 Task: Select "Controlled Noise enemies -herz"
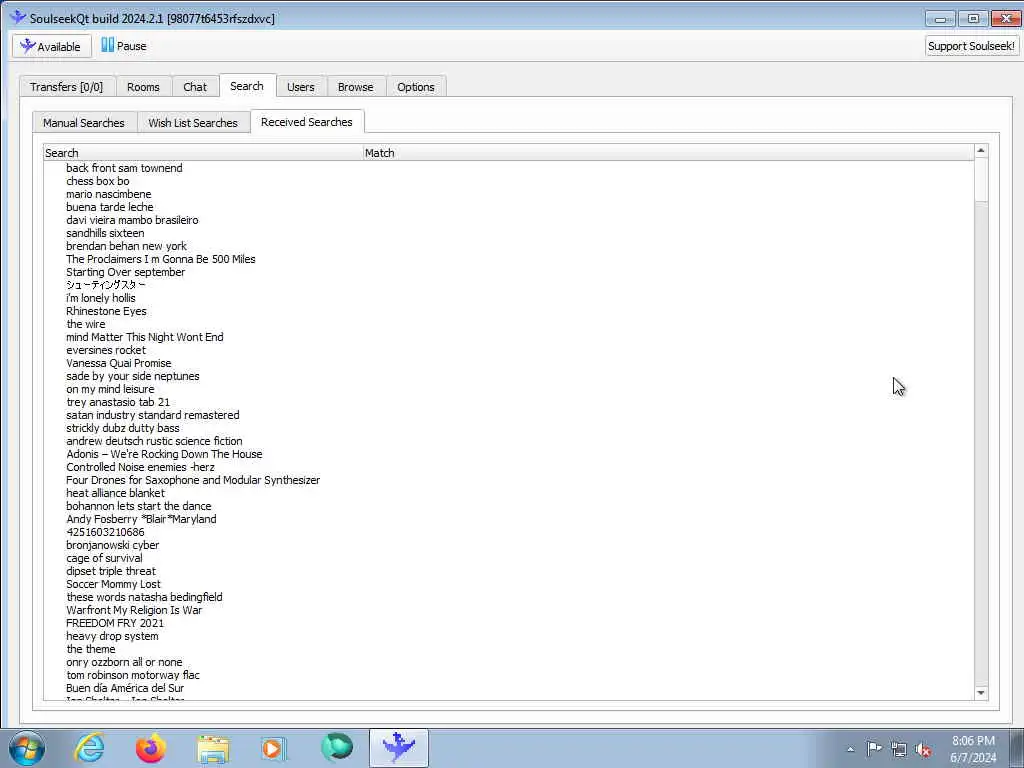pyautogui.click(x=140, y=467)
